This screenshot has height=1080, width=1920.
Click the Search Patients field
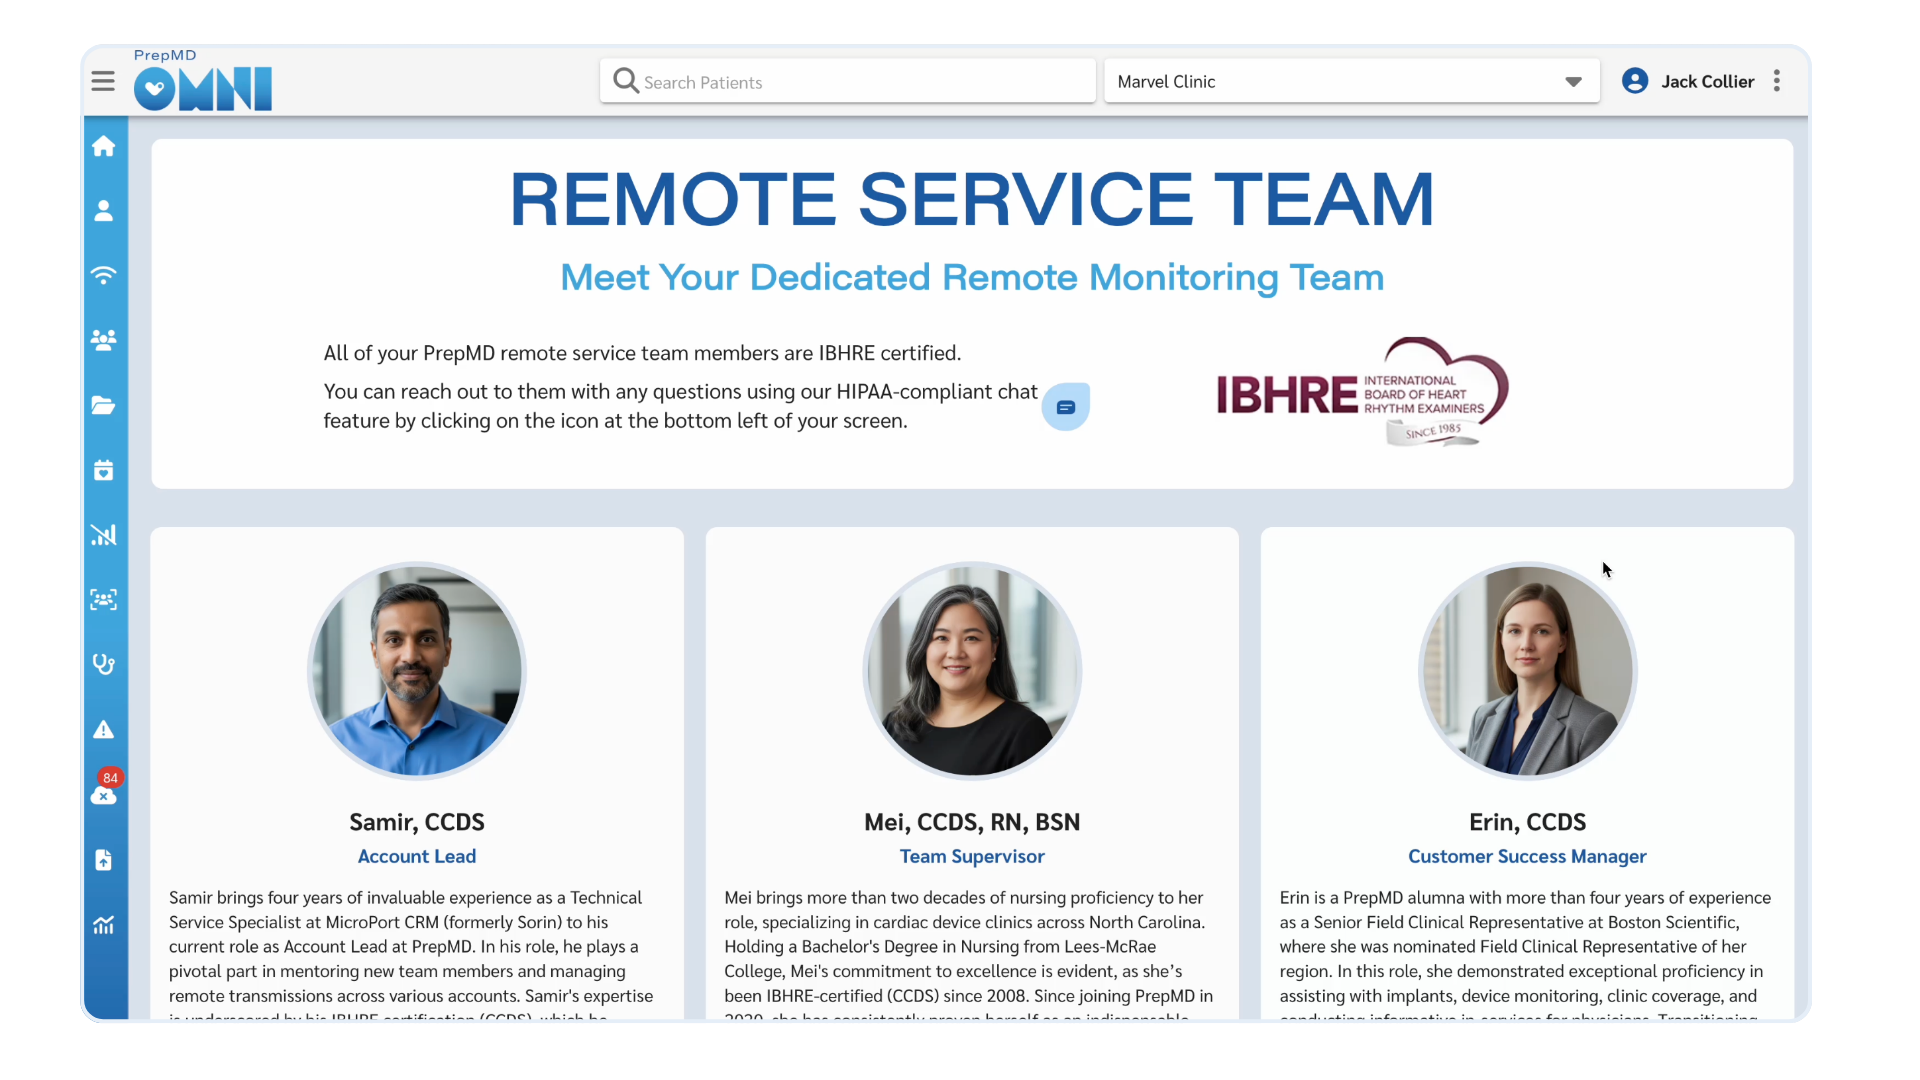point(848,82)
